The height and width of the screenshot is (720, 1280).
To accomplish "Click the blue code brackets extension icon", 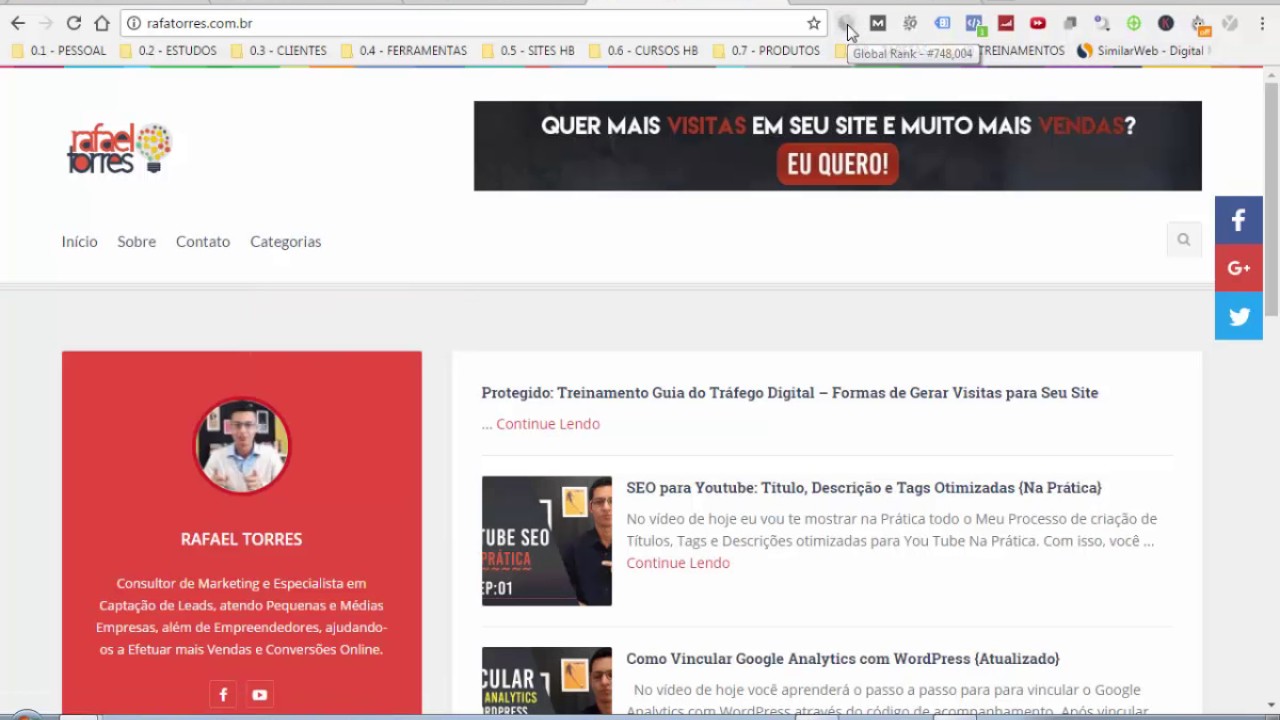I will click(x=974, y=23).
